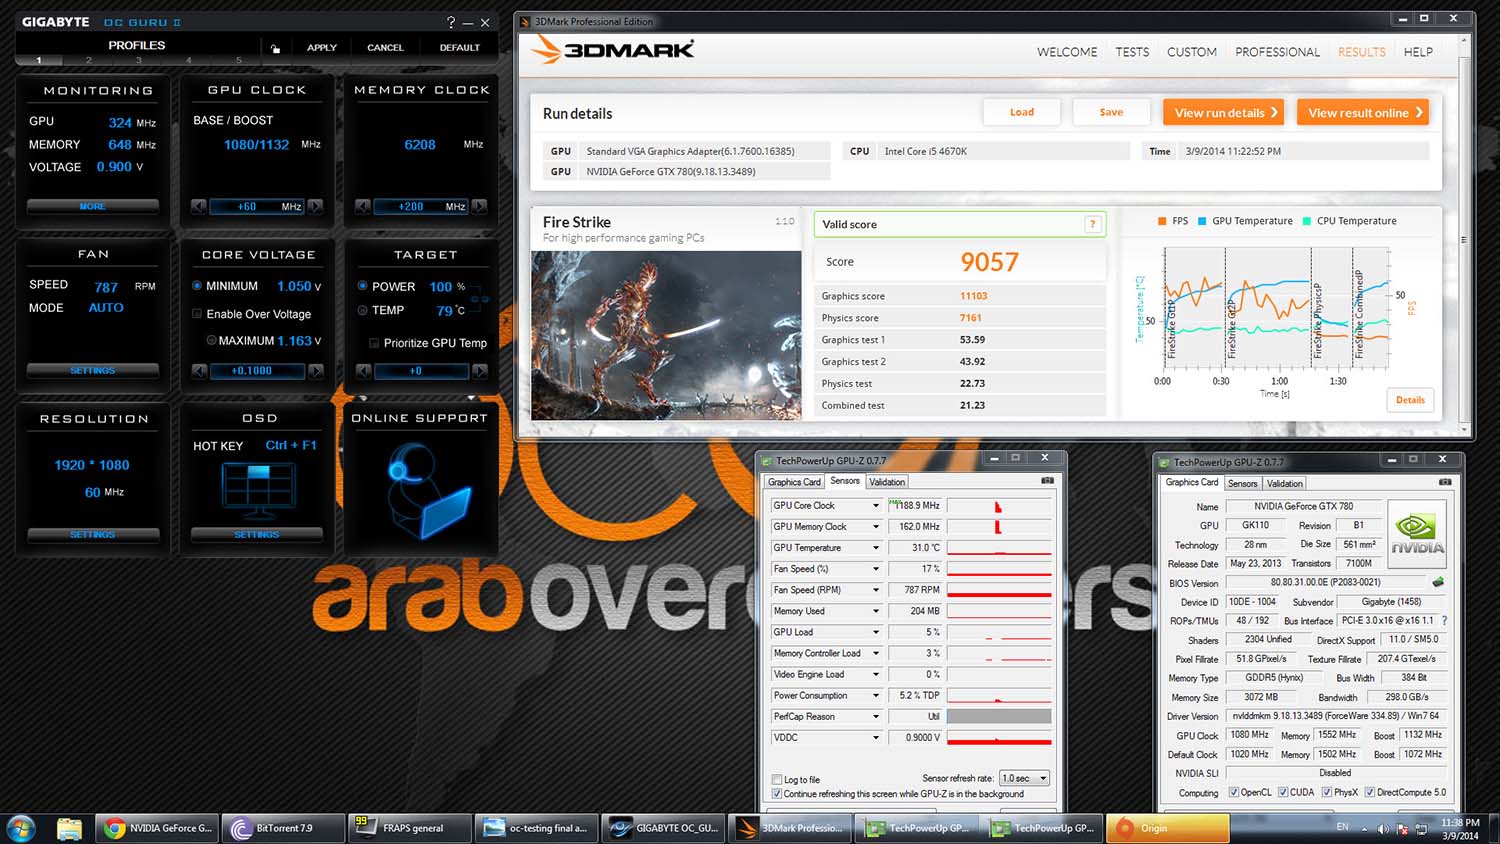Screen dimensions: 1500x844
Task: Open the Validation tab in sensors window
Action: [x=887, y=482]
